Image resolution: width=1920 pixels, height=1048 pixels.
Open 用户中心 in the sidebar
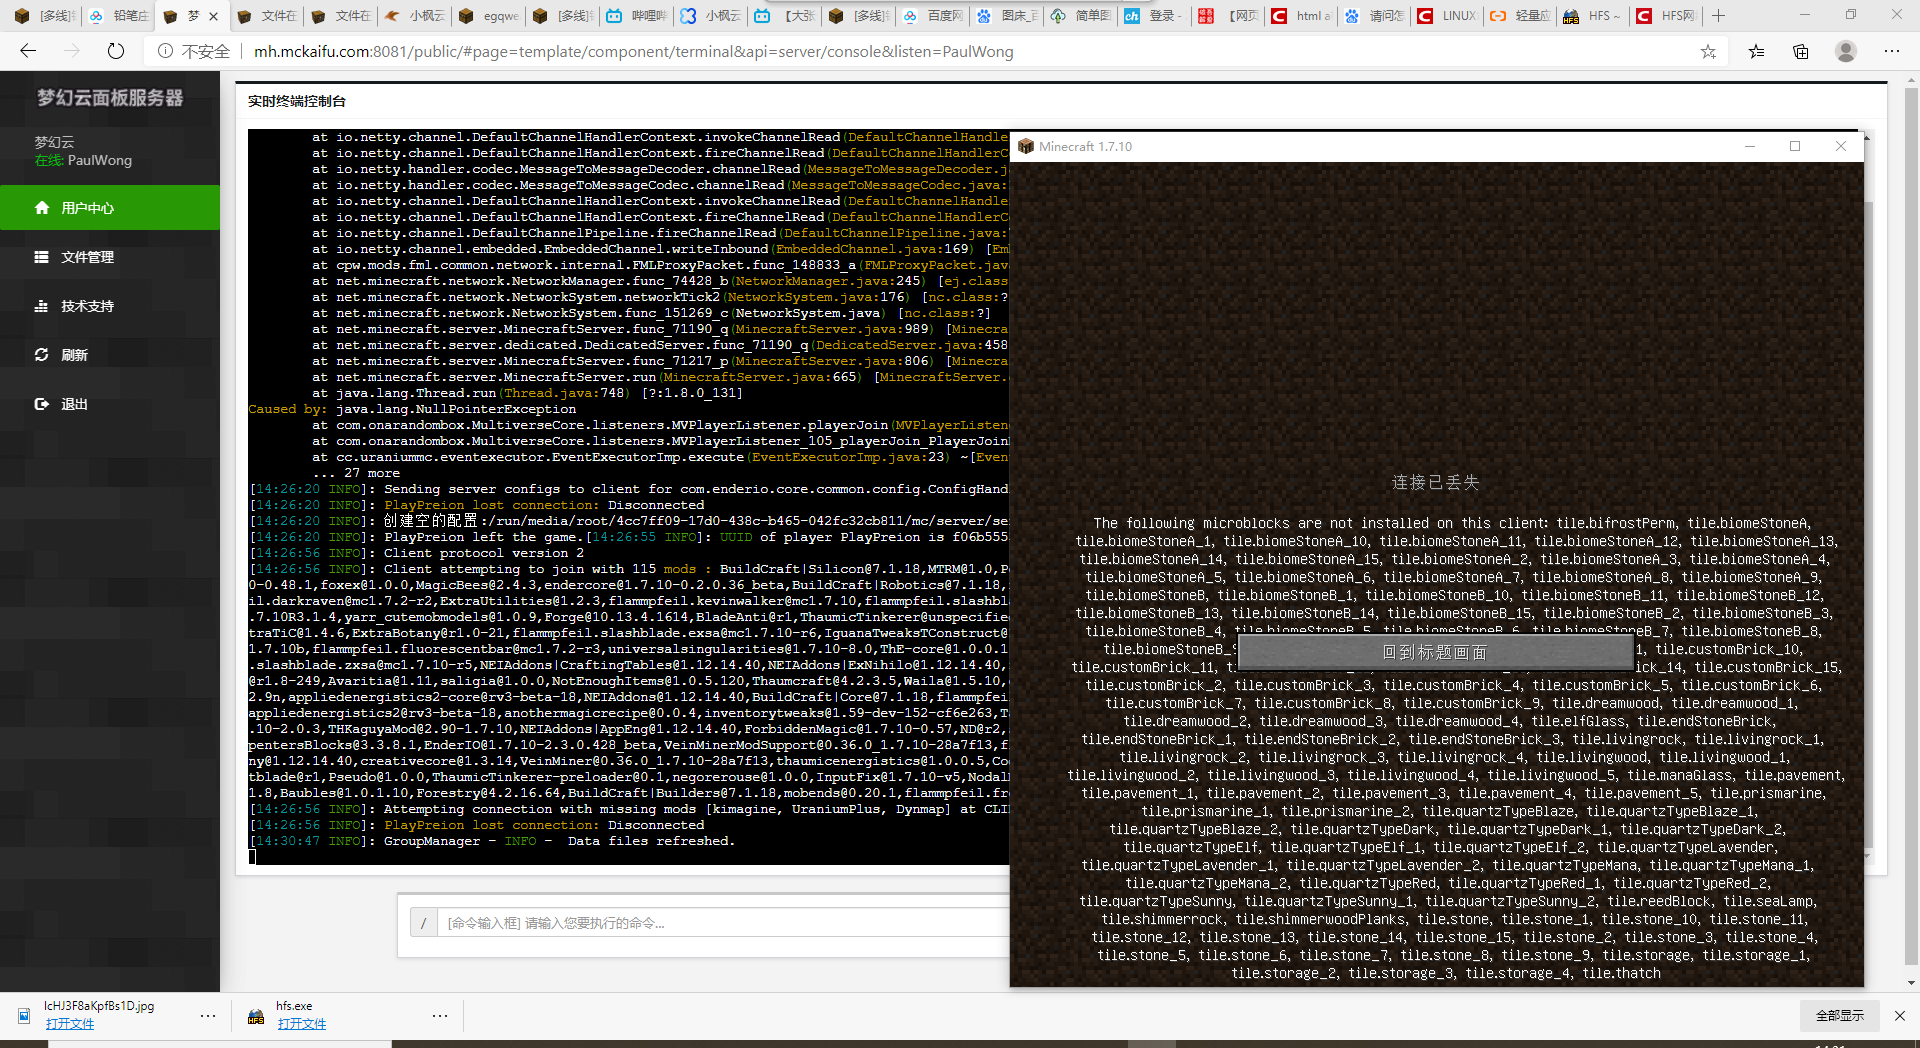point(110,208)
